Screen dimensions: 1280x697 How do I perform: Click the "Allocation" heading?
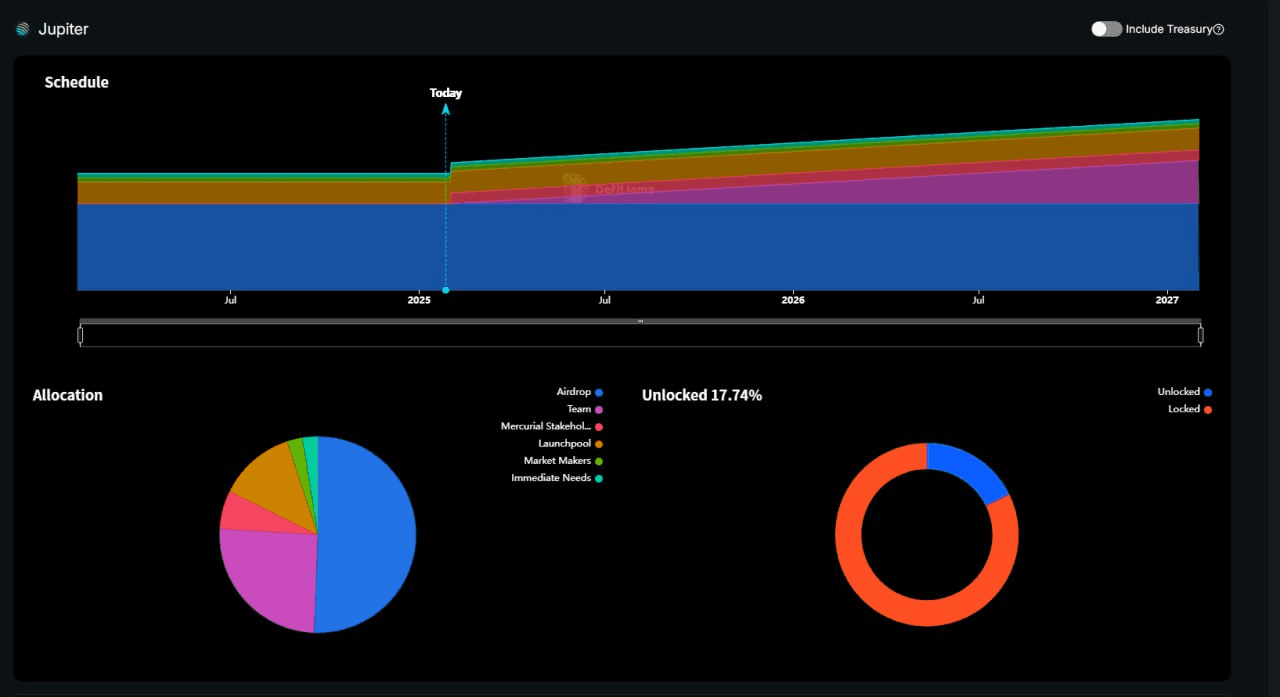(68, 395)
